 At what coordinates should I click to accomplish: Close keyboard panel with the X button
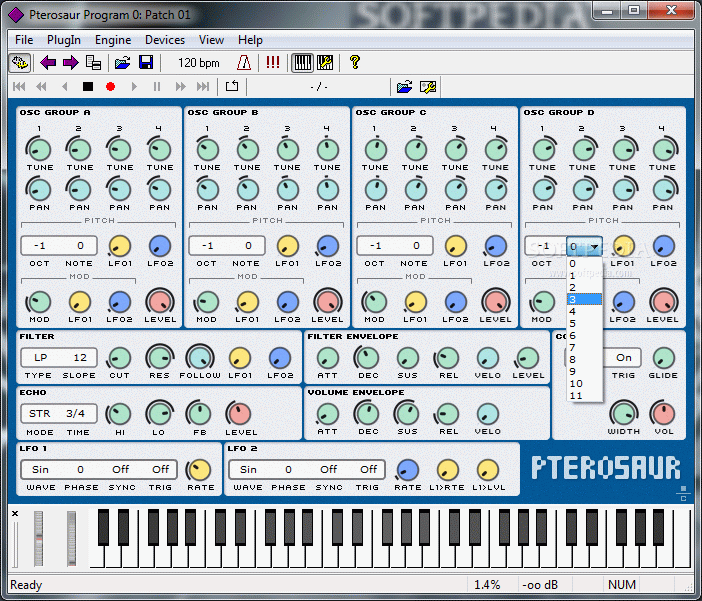coord(15,513)
